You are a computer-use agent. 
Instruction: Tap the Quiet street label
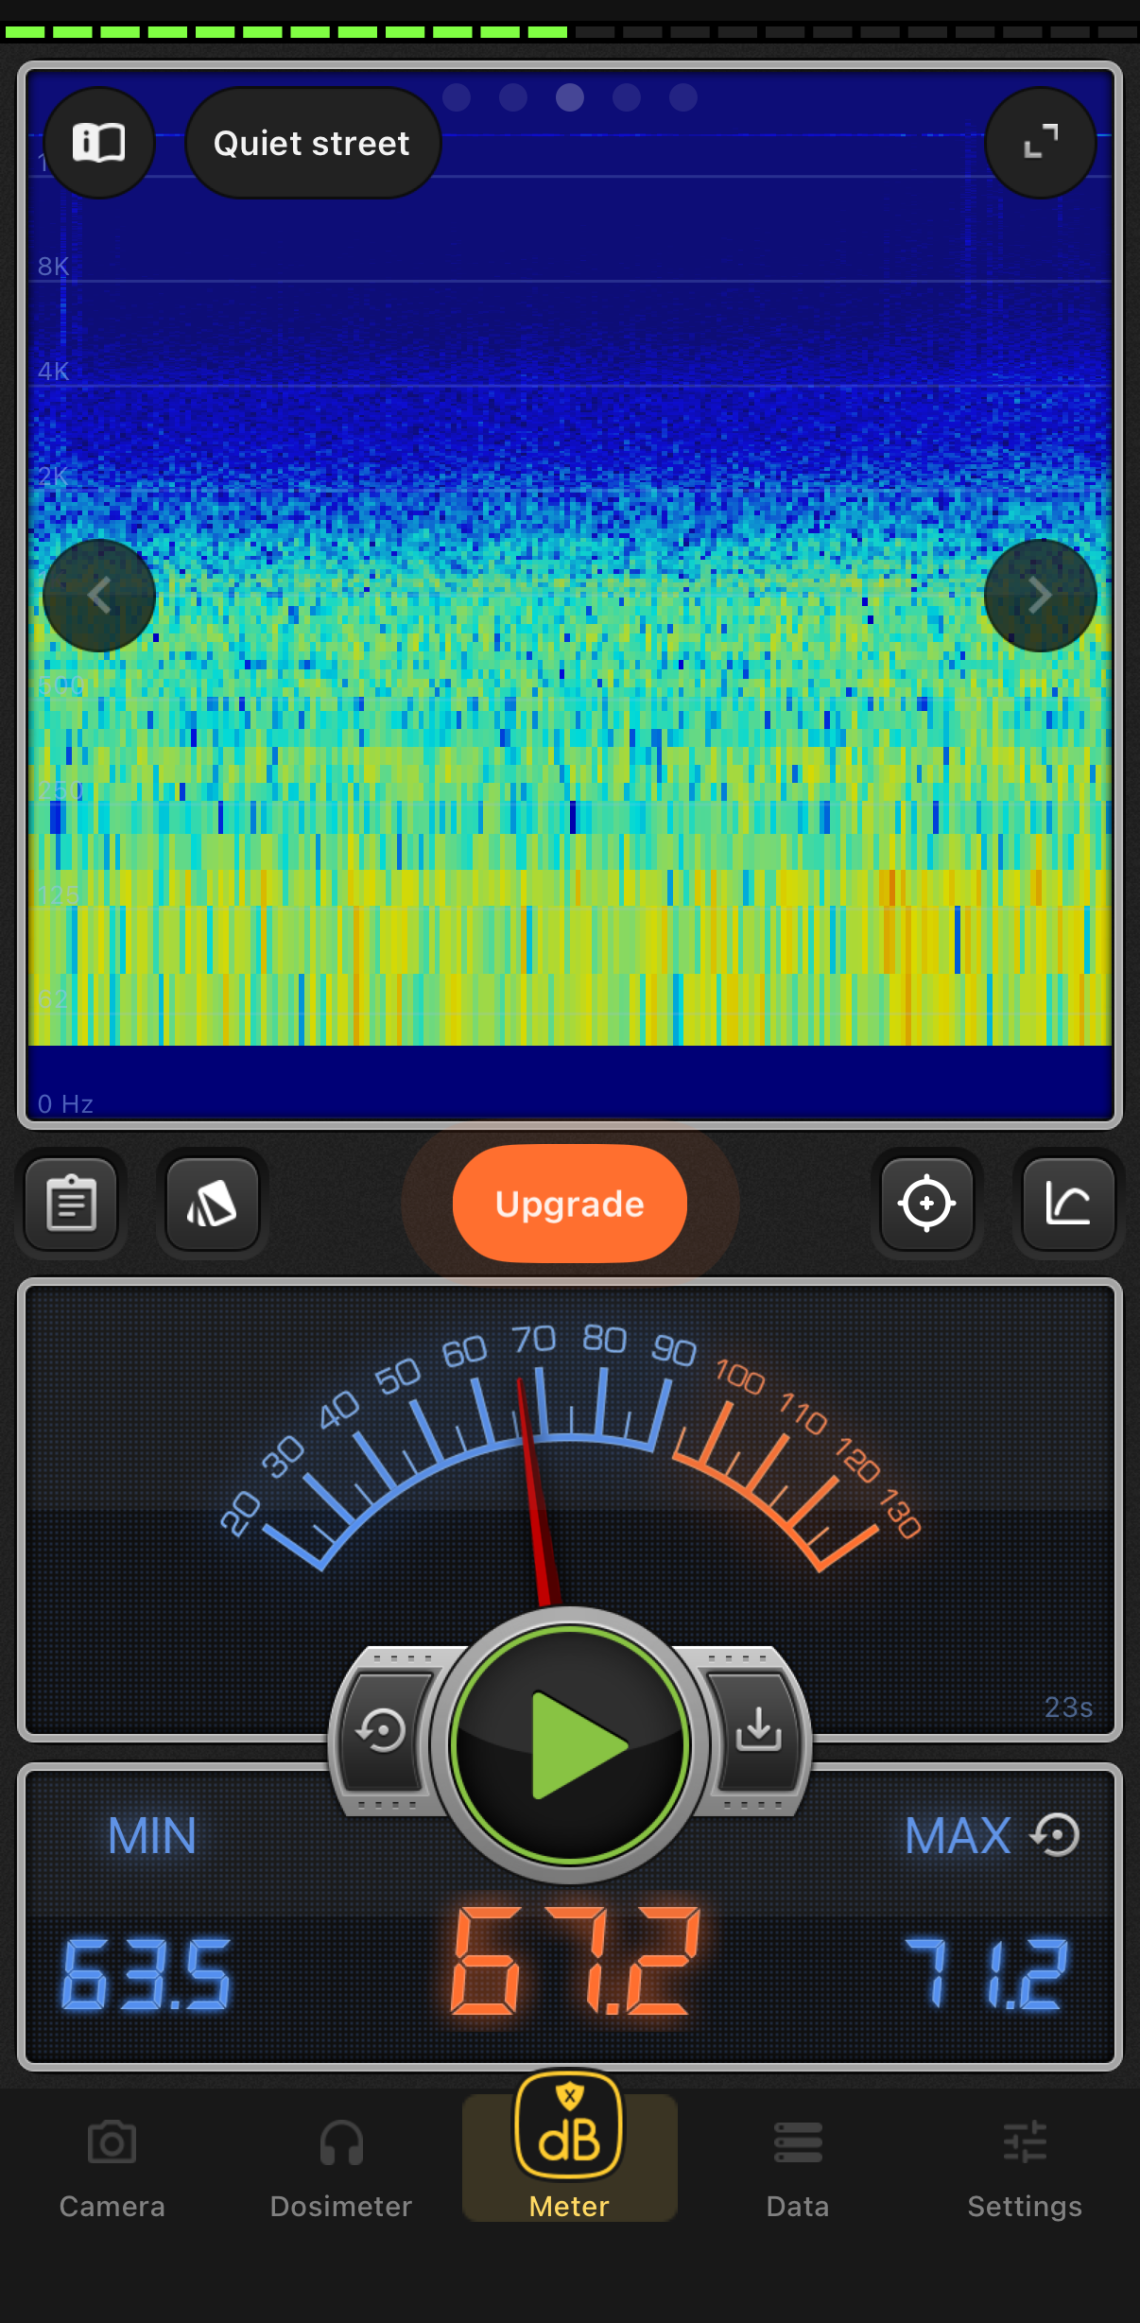pos(312,143)
